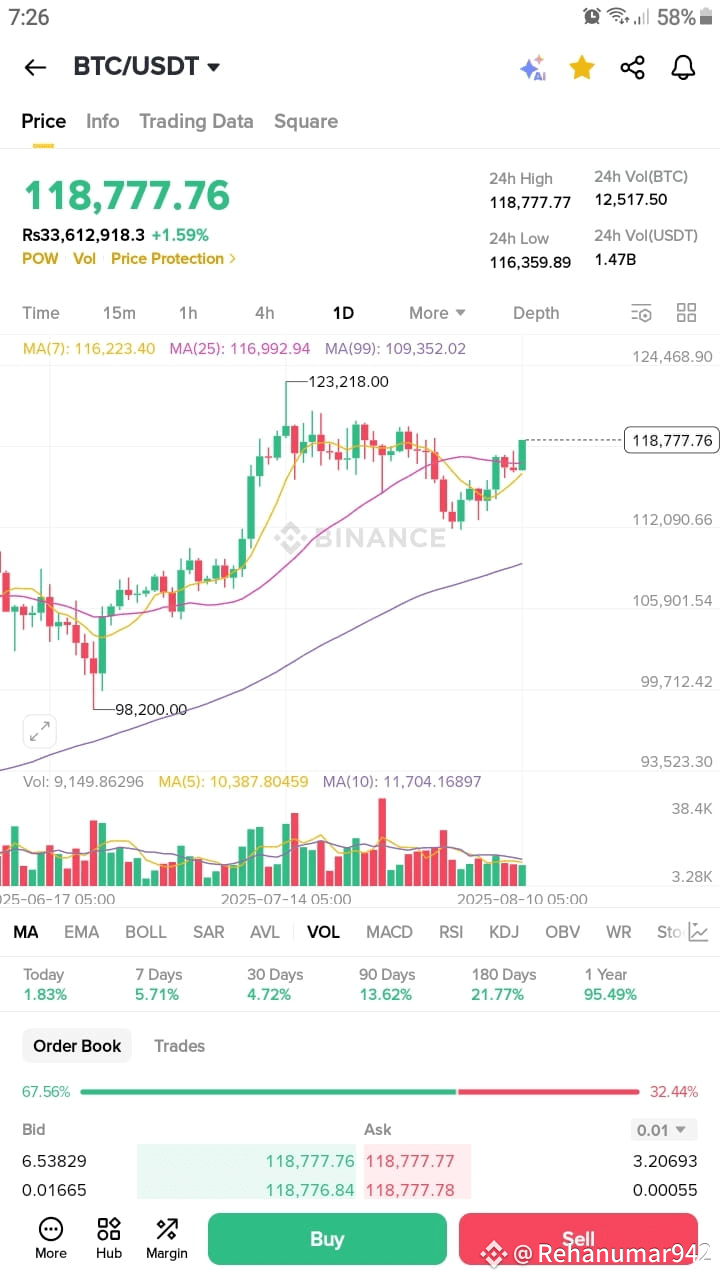Toggle the SAR indicator
Image resolution: width=720 pixels, height=1280 pixels.
coord(208,932)
